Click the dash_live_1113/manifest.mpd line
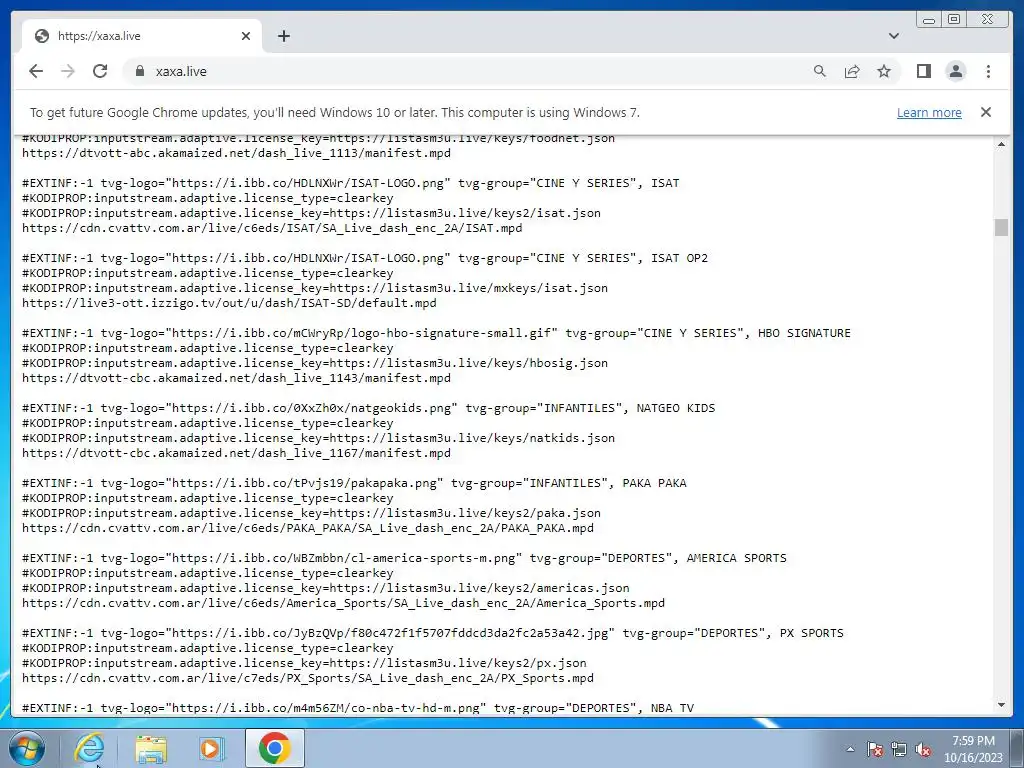The image size is (1024, 768). tap(236, 153)
